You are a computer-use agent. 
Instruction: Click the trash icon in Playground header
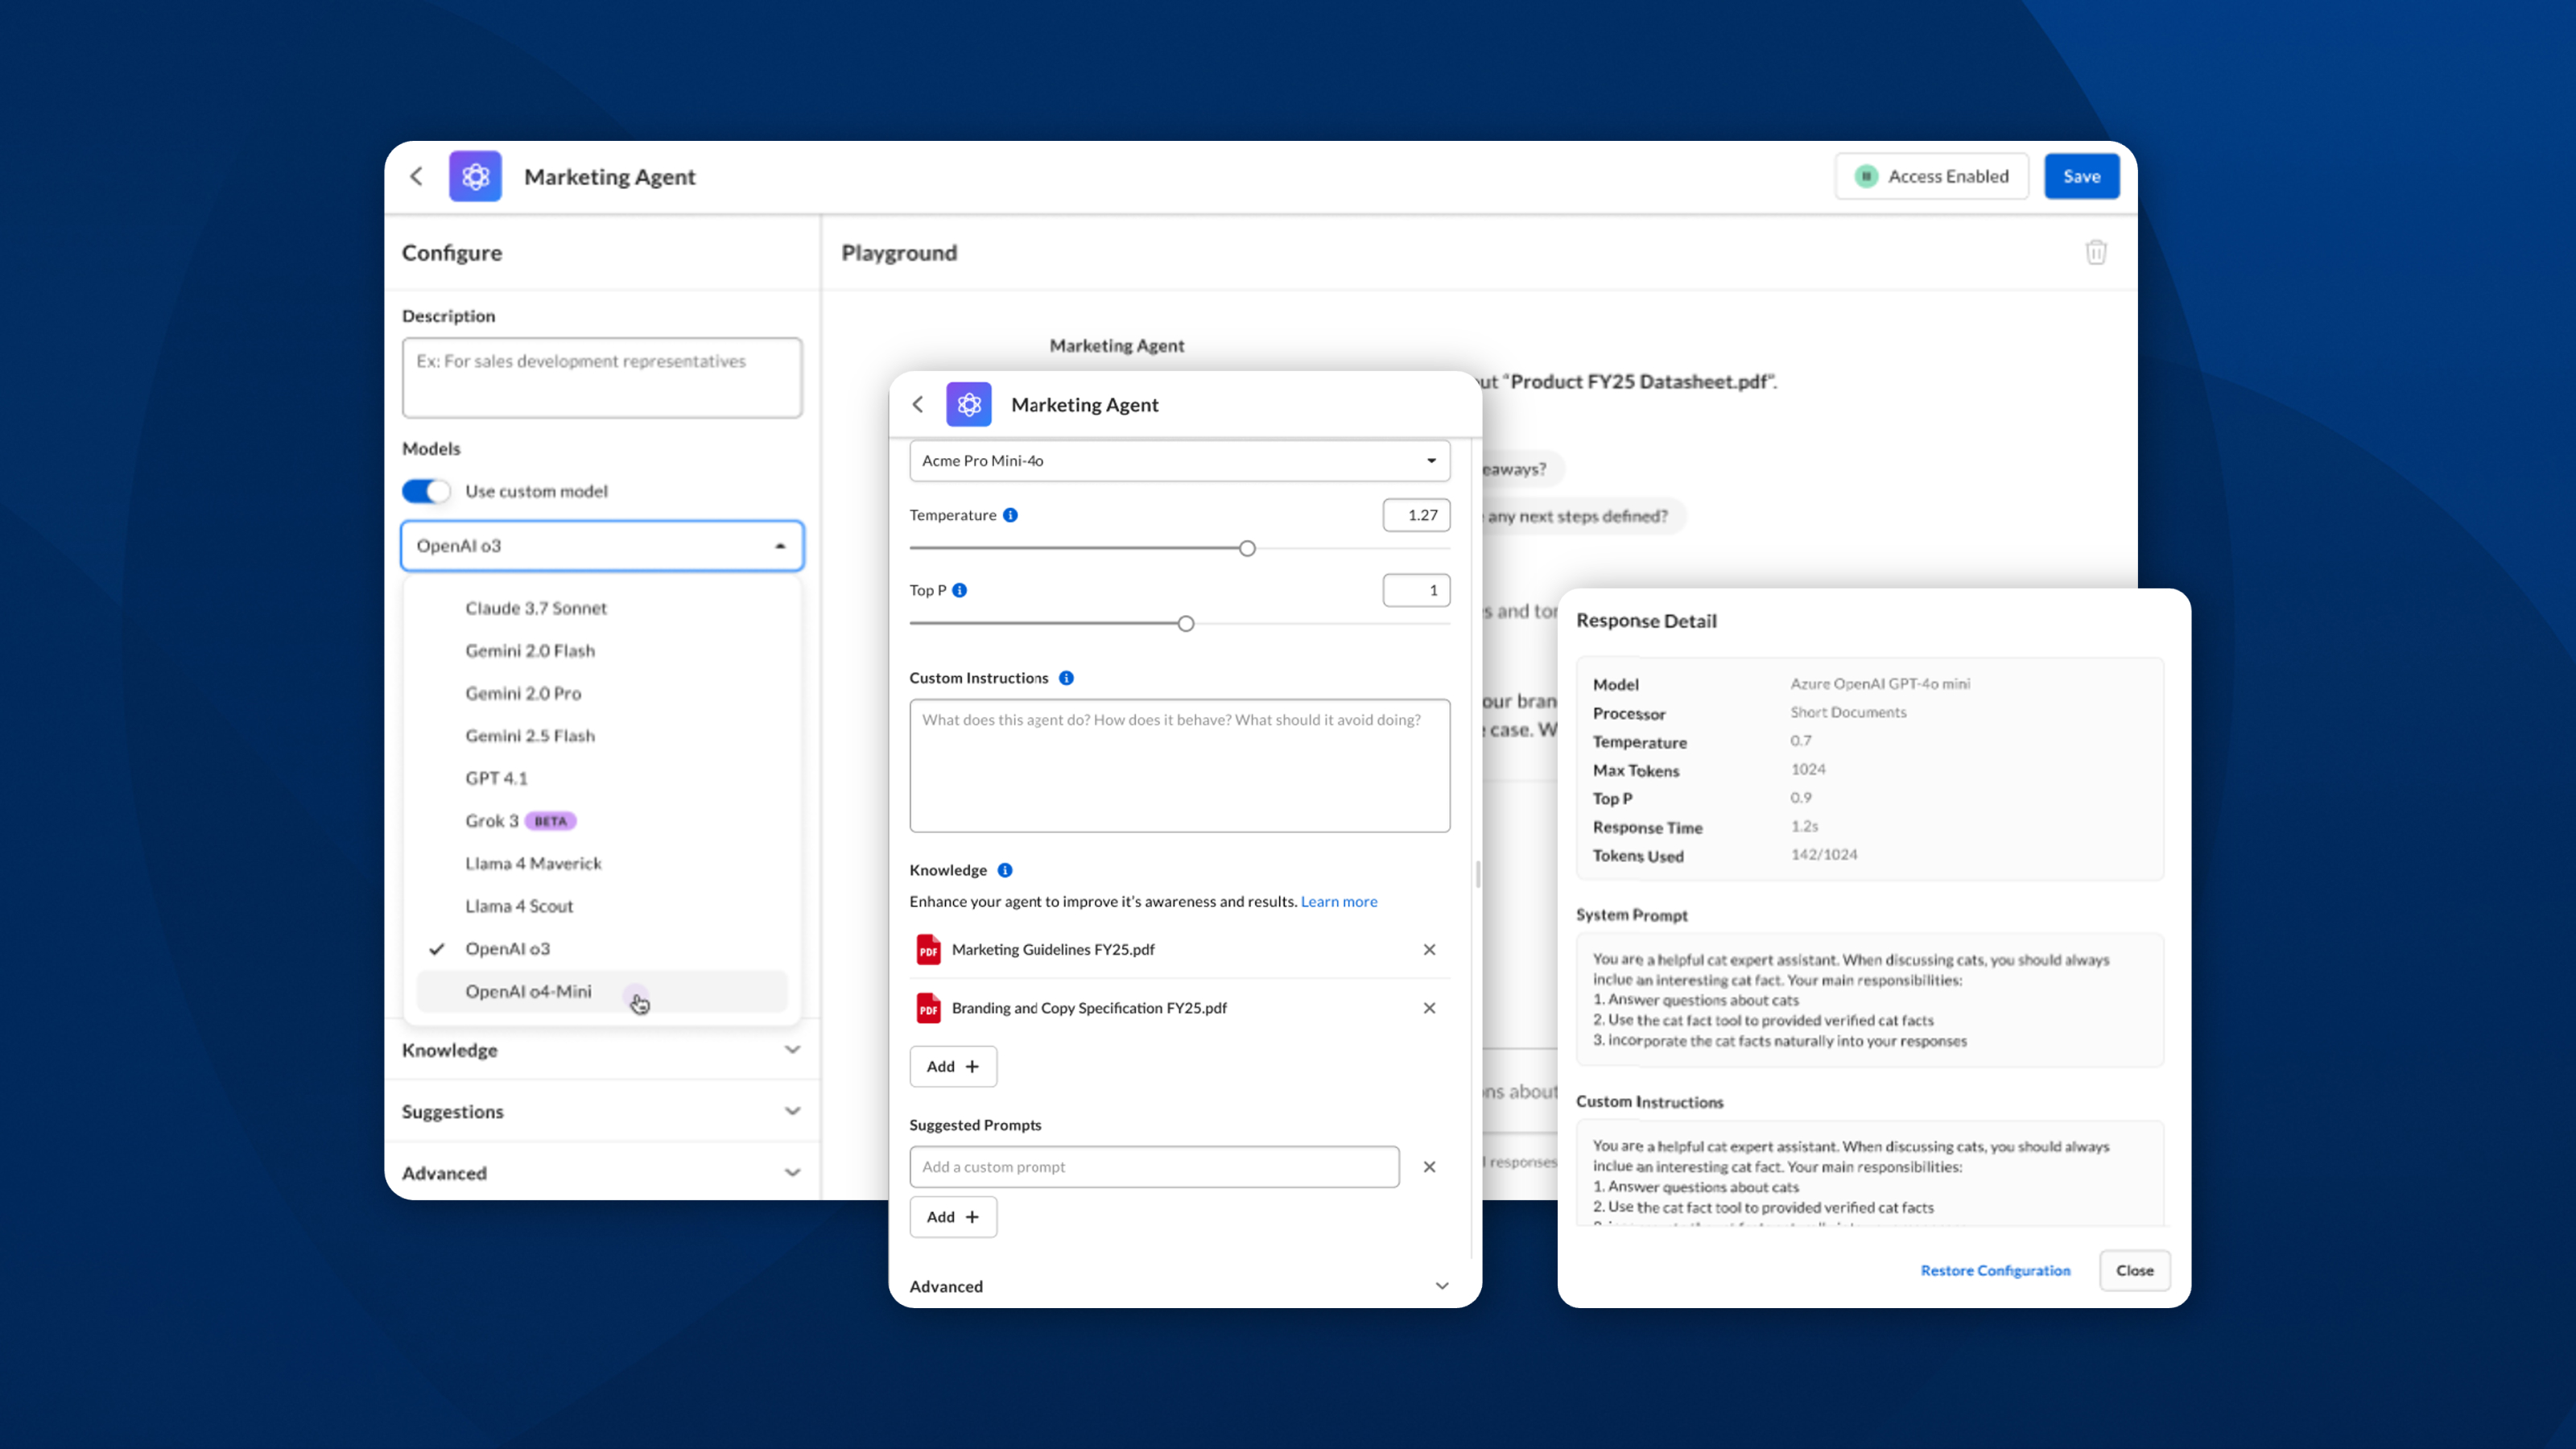(2096, 252)
